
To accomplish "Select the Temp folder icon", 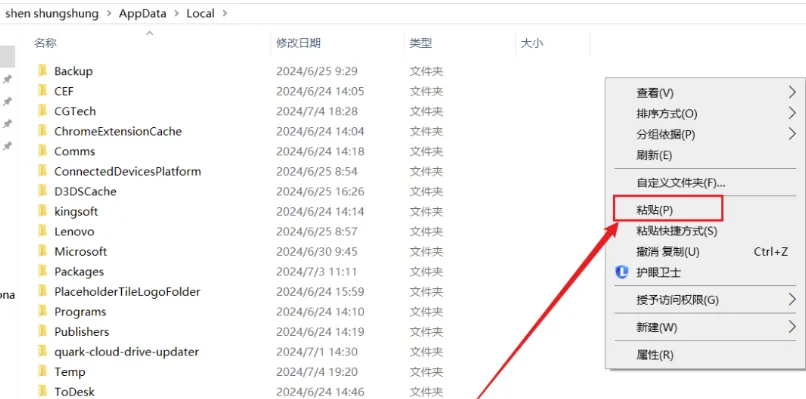I will pos(43,372).
